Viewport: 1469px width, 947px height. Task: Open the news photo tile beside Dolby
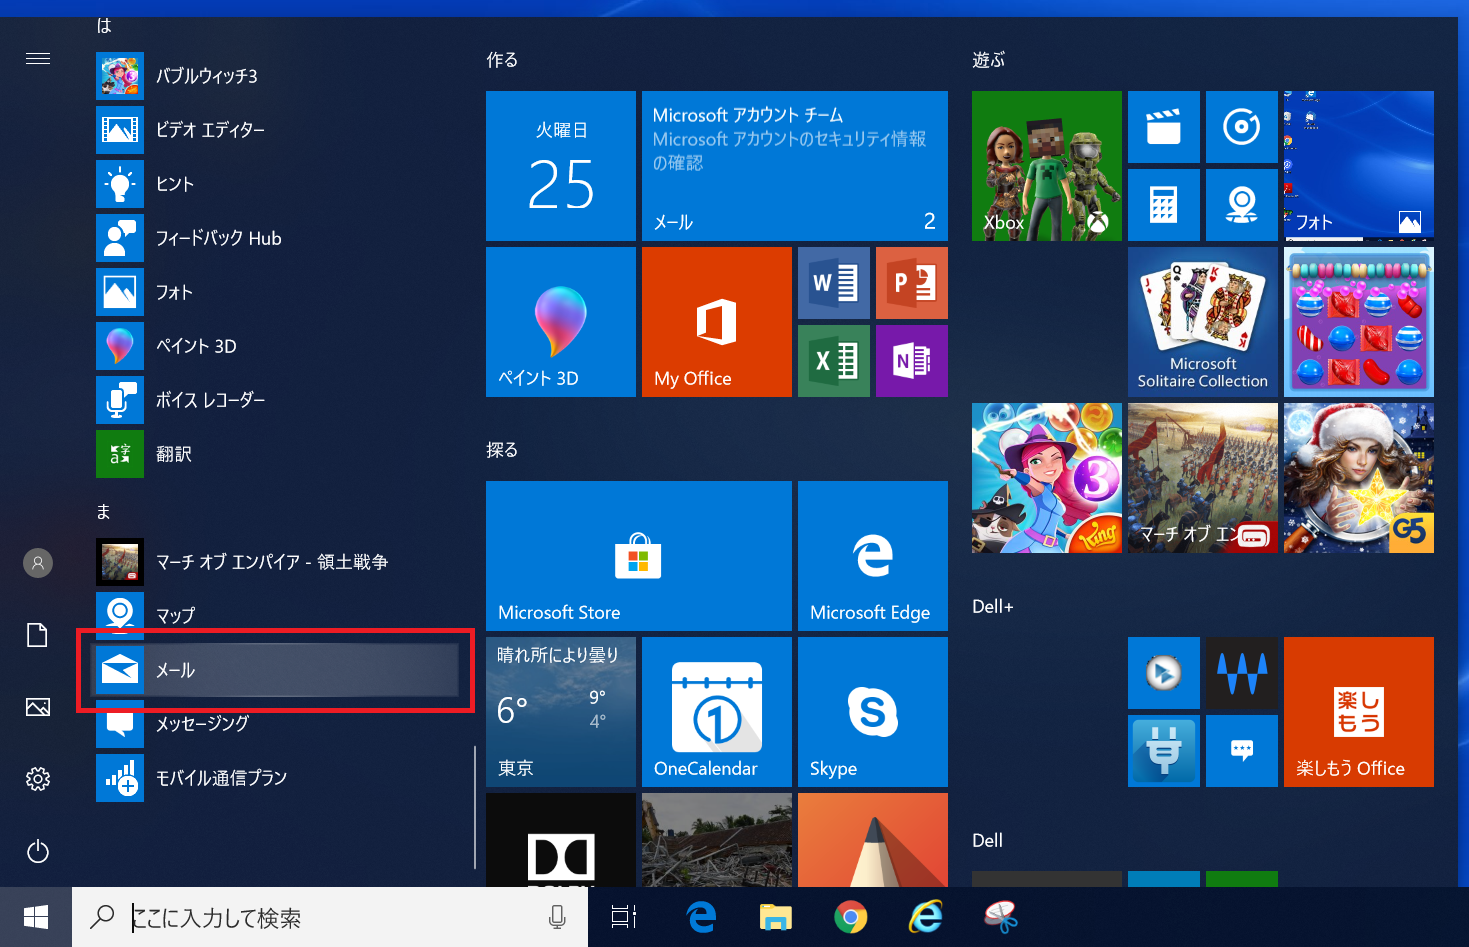click(717, 840)
